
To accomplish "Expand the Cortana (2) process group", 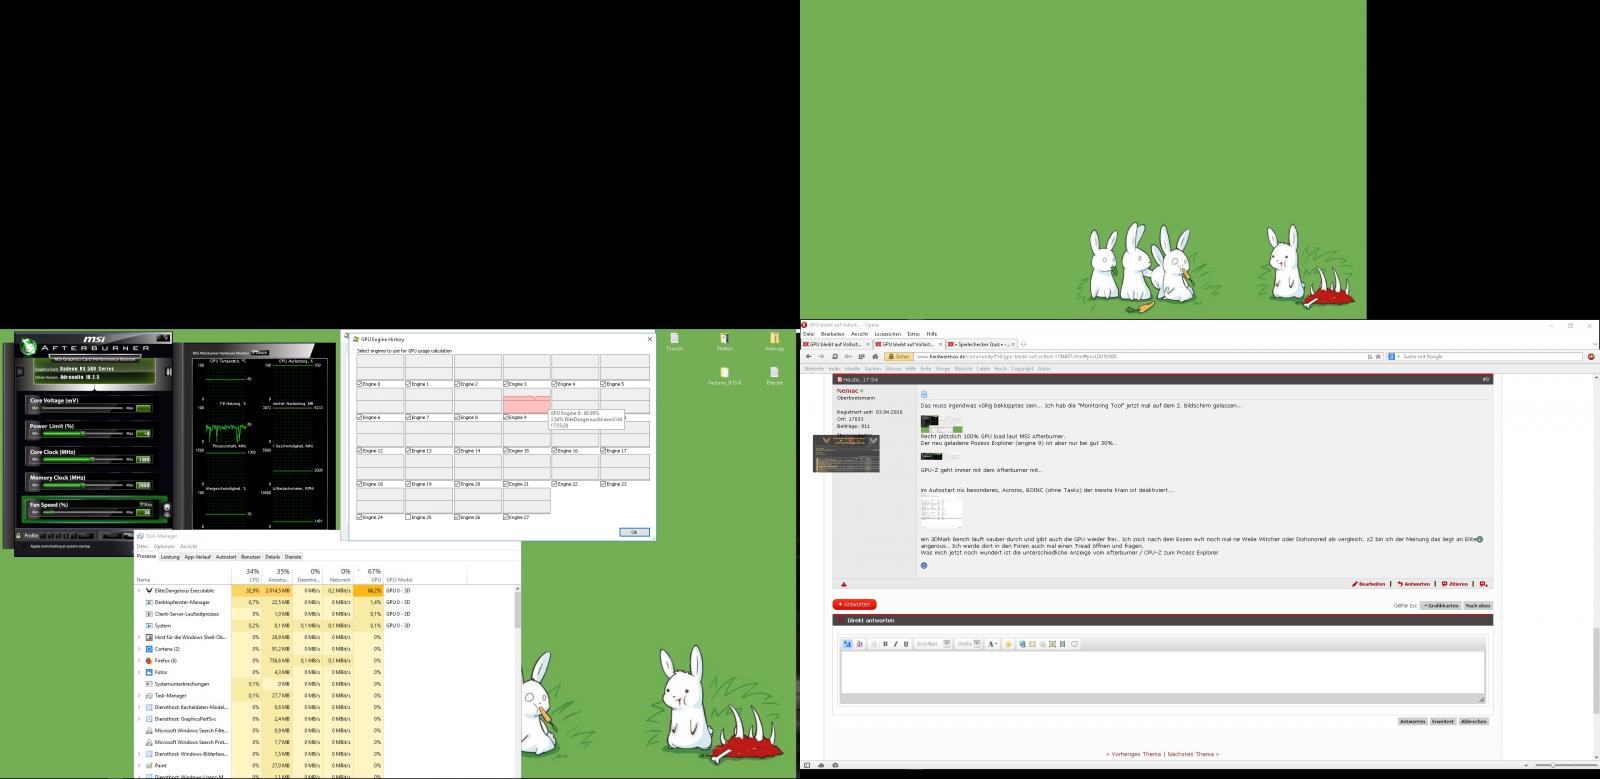I will (x=139, y=649).
